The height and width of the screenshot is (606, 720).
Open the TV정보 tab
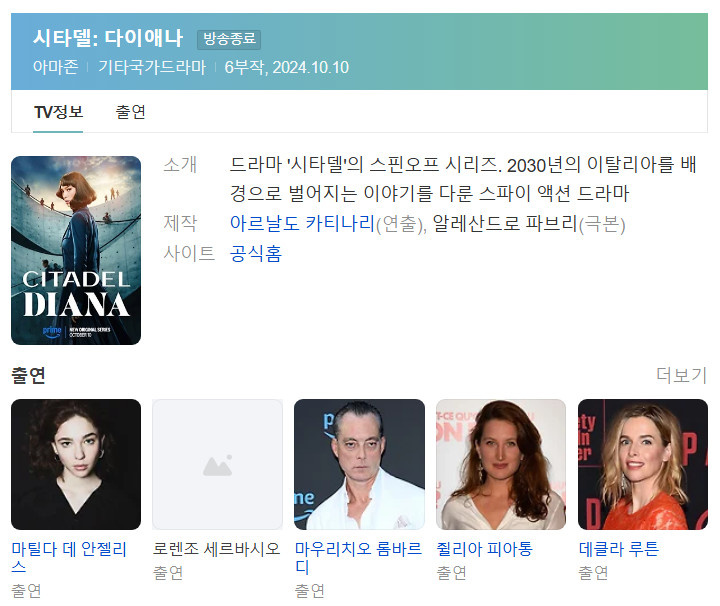[x=58, y=112]
